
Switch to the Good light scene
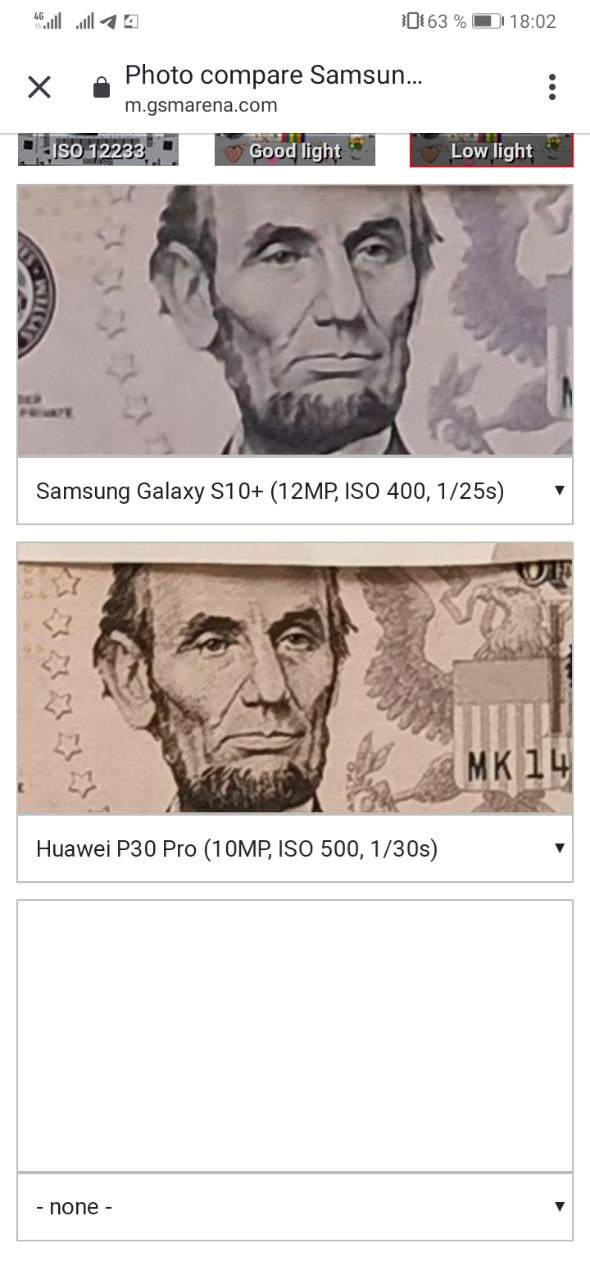(x=295, y=150)
